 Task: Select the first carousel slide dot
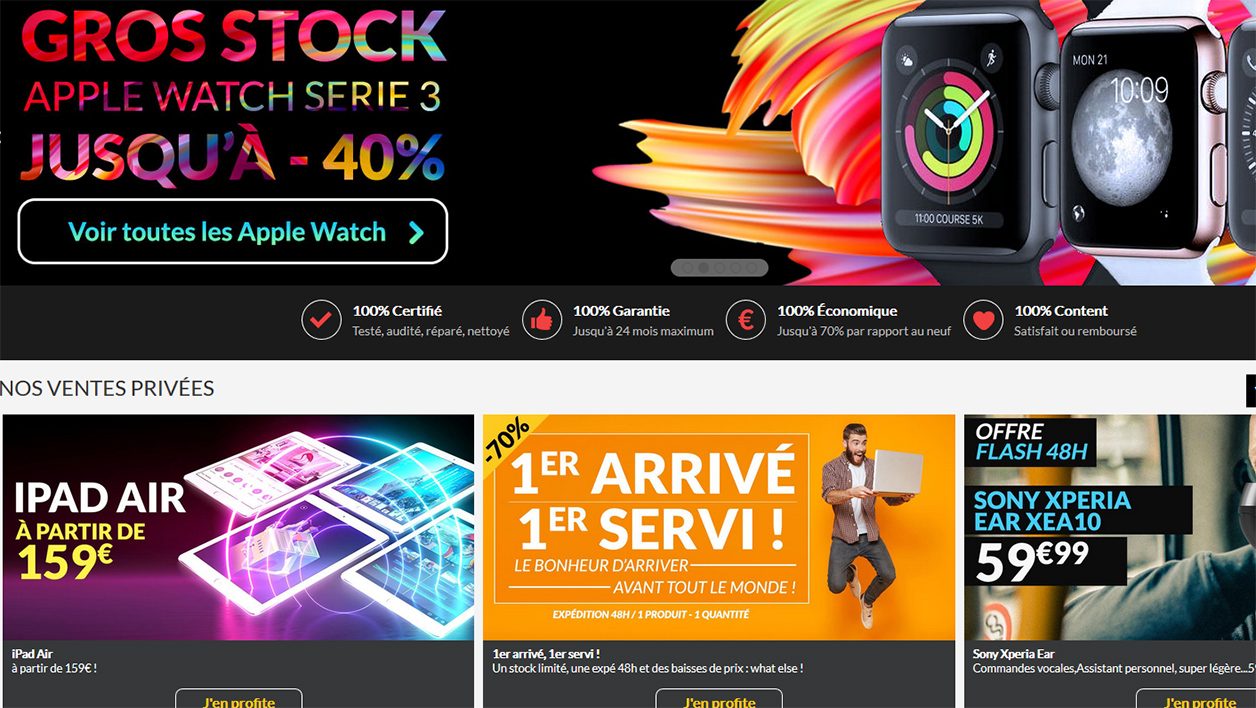(687, 268)
